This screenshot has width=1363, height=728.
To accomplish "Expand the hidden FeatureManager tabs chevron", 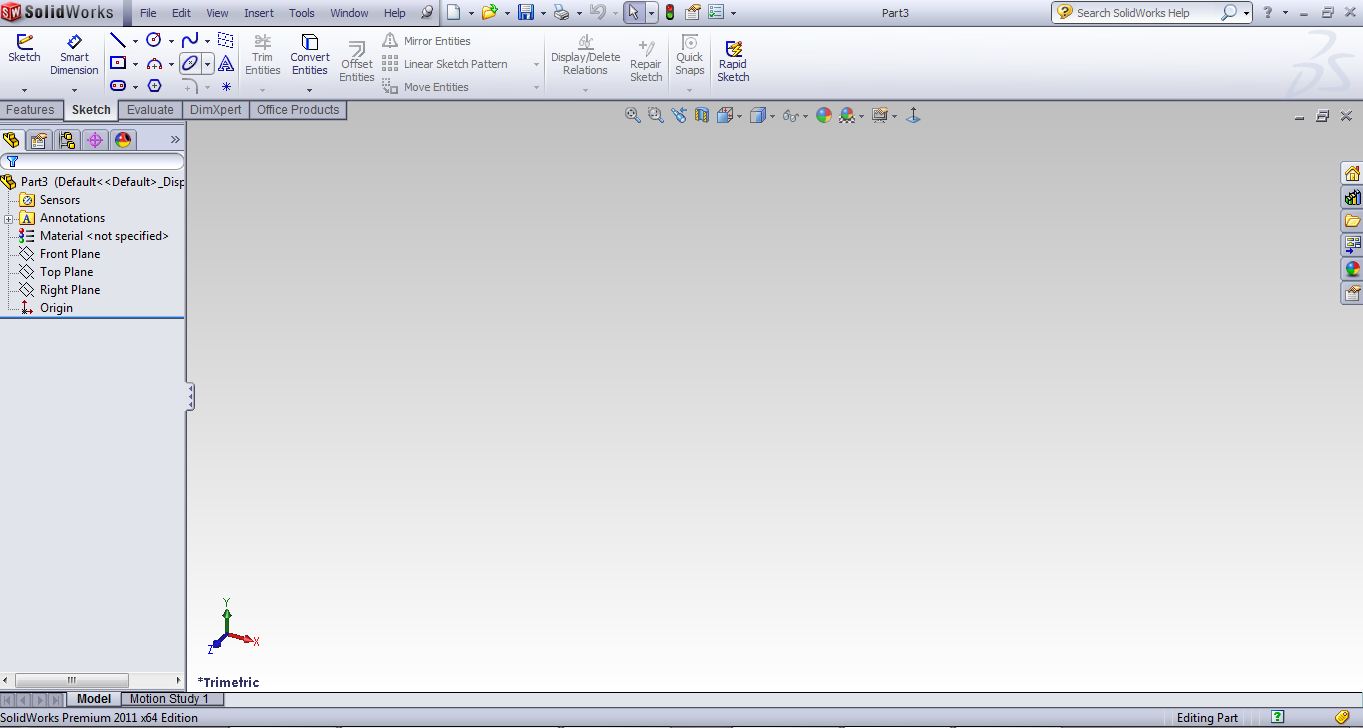I will [175, 140].
